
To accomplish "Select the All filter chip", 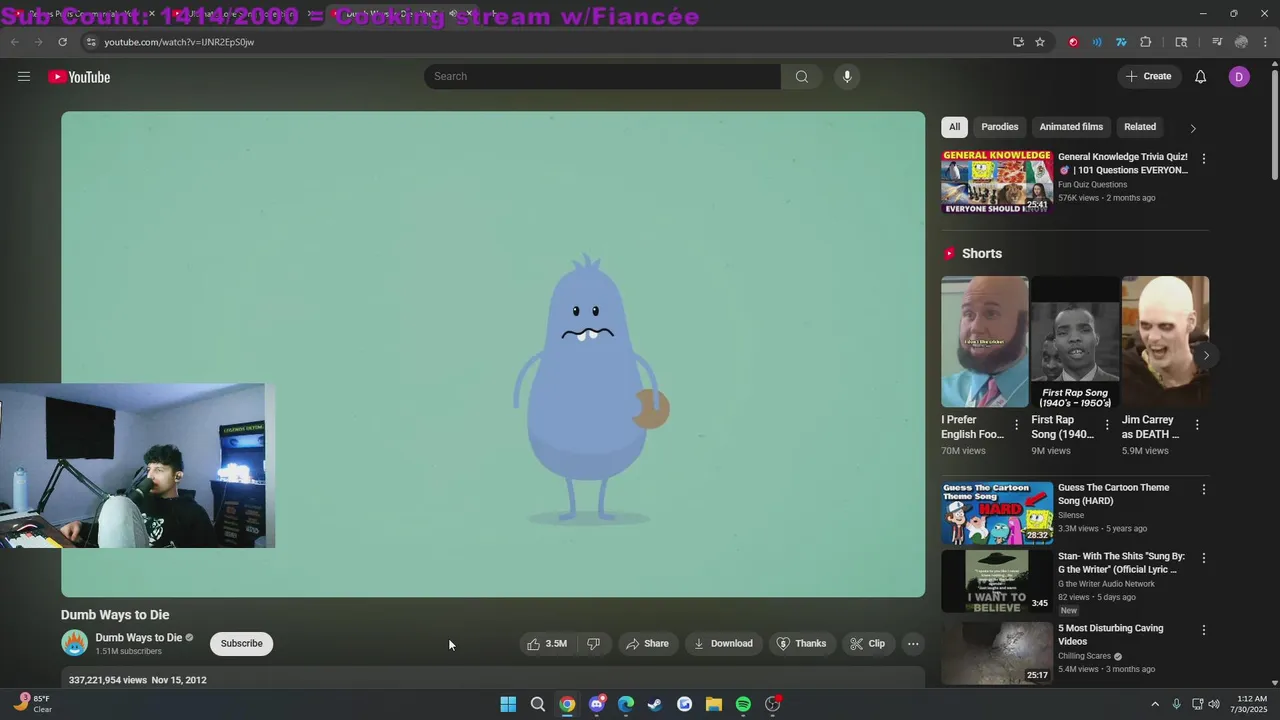I will point(954,127).
